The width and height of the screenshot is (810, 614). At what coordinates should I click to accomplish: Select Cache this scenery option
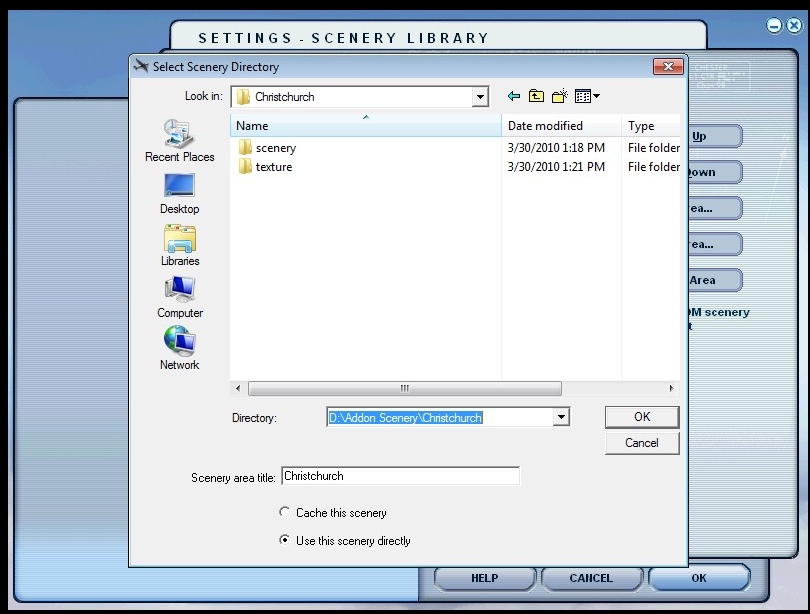[285, 513]
